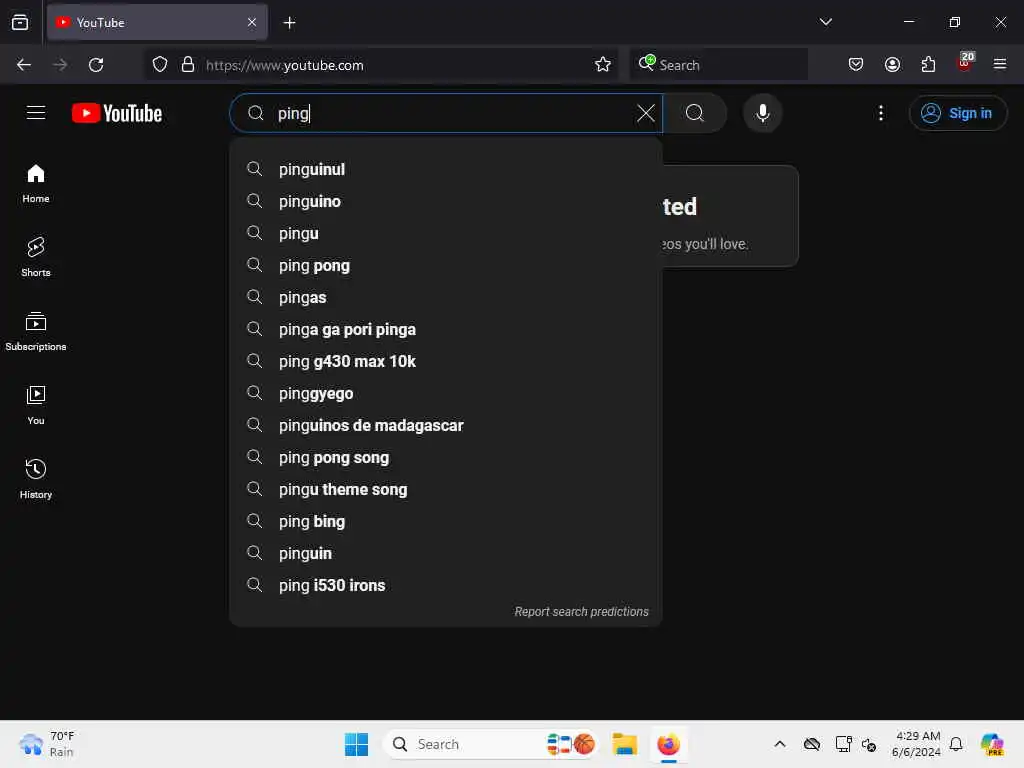Open Firefox View recent browsing icon

click(x=20, y=23)
